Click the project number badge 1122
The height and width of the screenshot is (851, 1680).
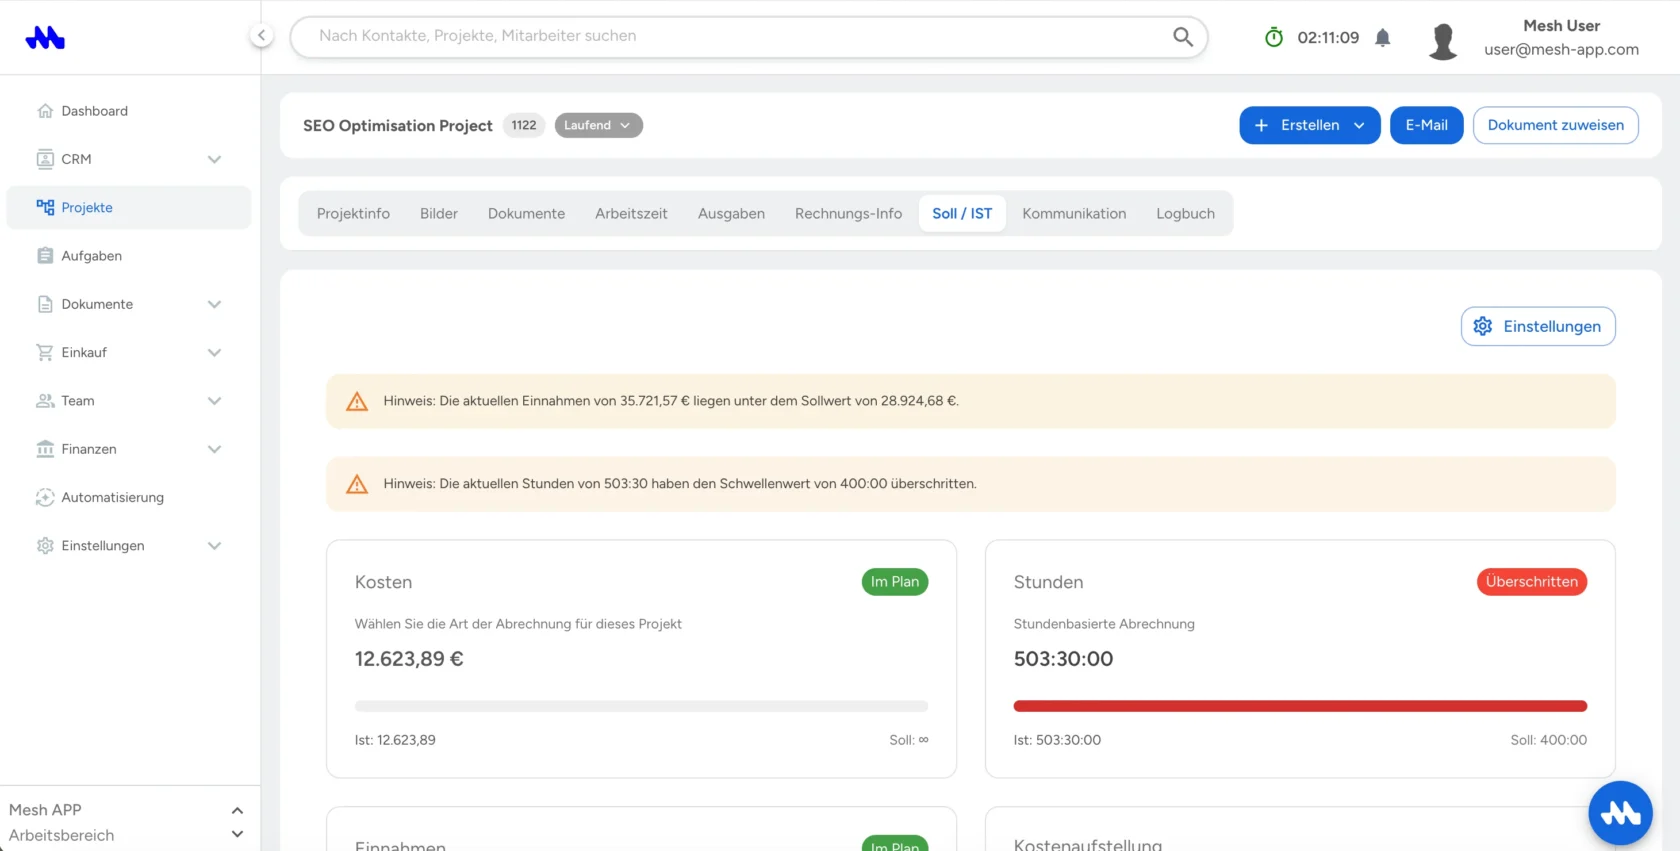[x=524, y=125]
